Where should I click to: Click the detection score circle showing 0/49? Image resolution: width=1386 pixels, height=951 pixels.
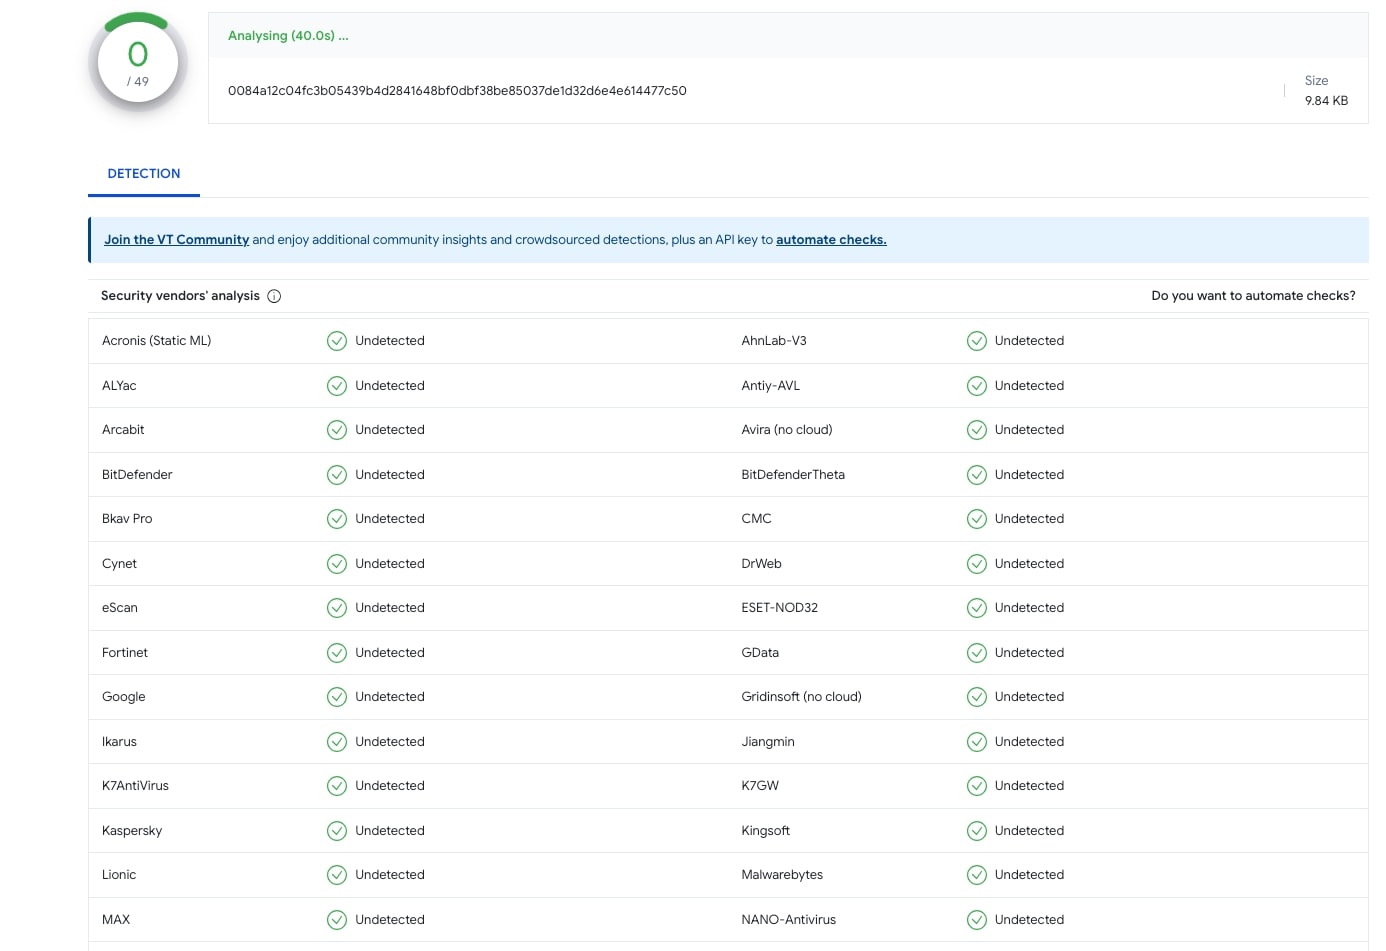tap(137, 61)
